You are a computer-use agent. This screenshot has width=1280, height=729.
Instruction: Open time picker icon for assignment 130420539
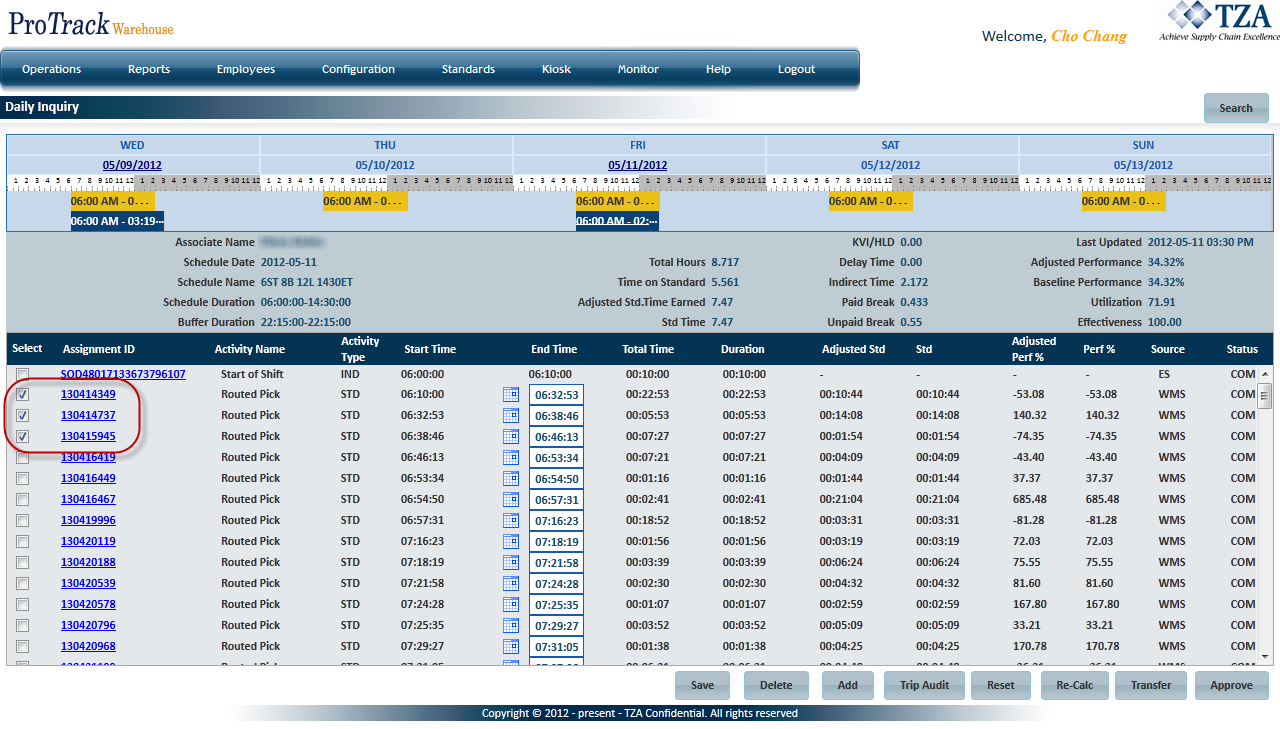click(510, 584)
